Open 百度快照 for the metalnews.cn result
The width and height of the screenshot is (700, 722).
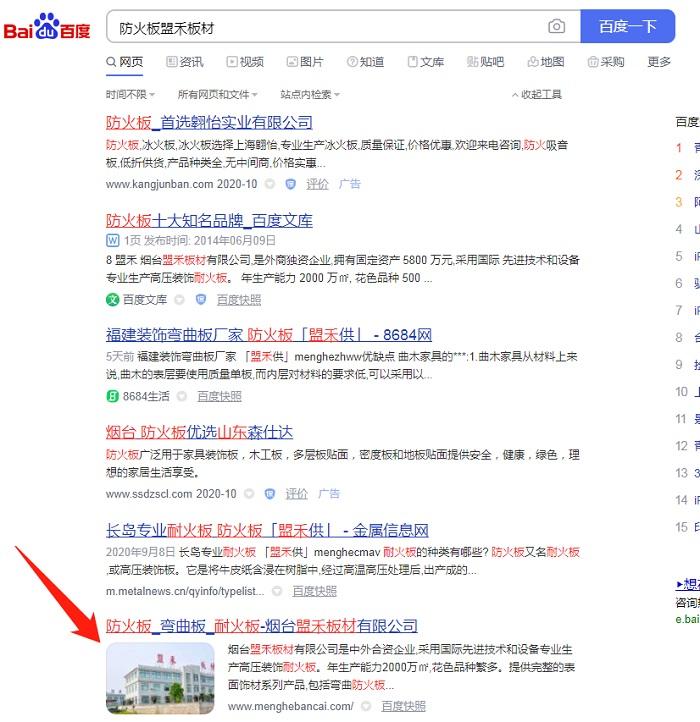[x=315, y=591]
